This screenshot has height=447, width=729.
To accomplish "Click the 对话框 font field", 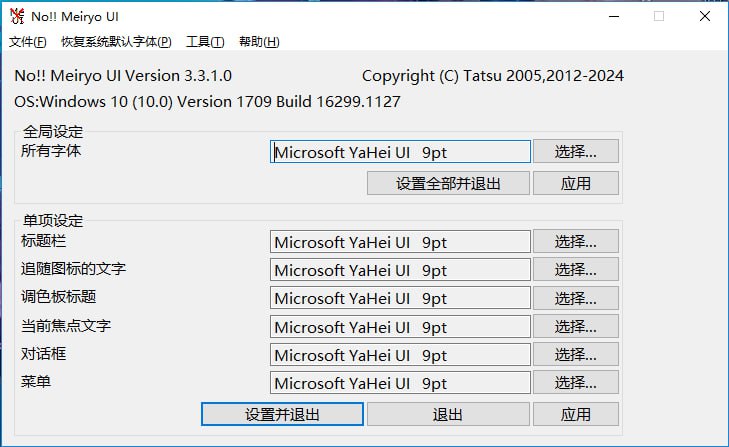I will point(400,355).
